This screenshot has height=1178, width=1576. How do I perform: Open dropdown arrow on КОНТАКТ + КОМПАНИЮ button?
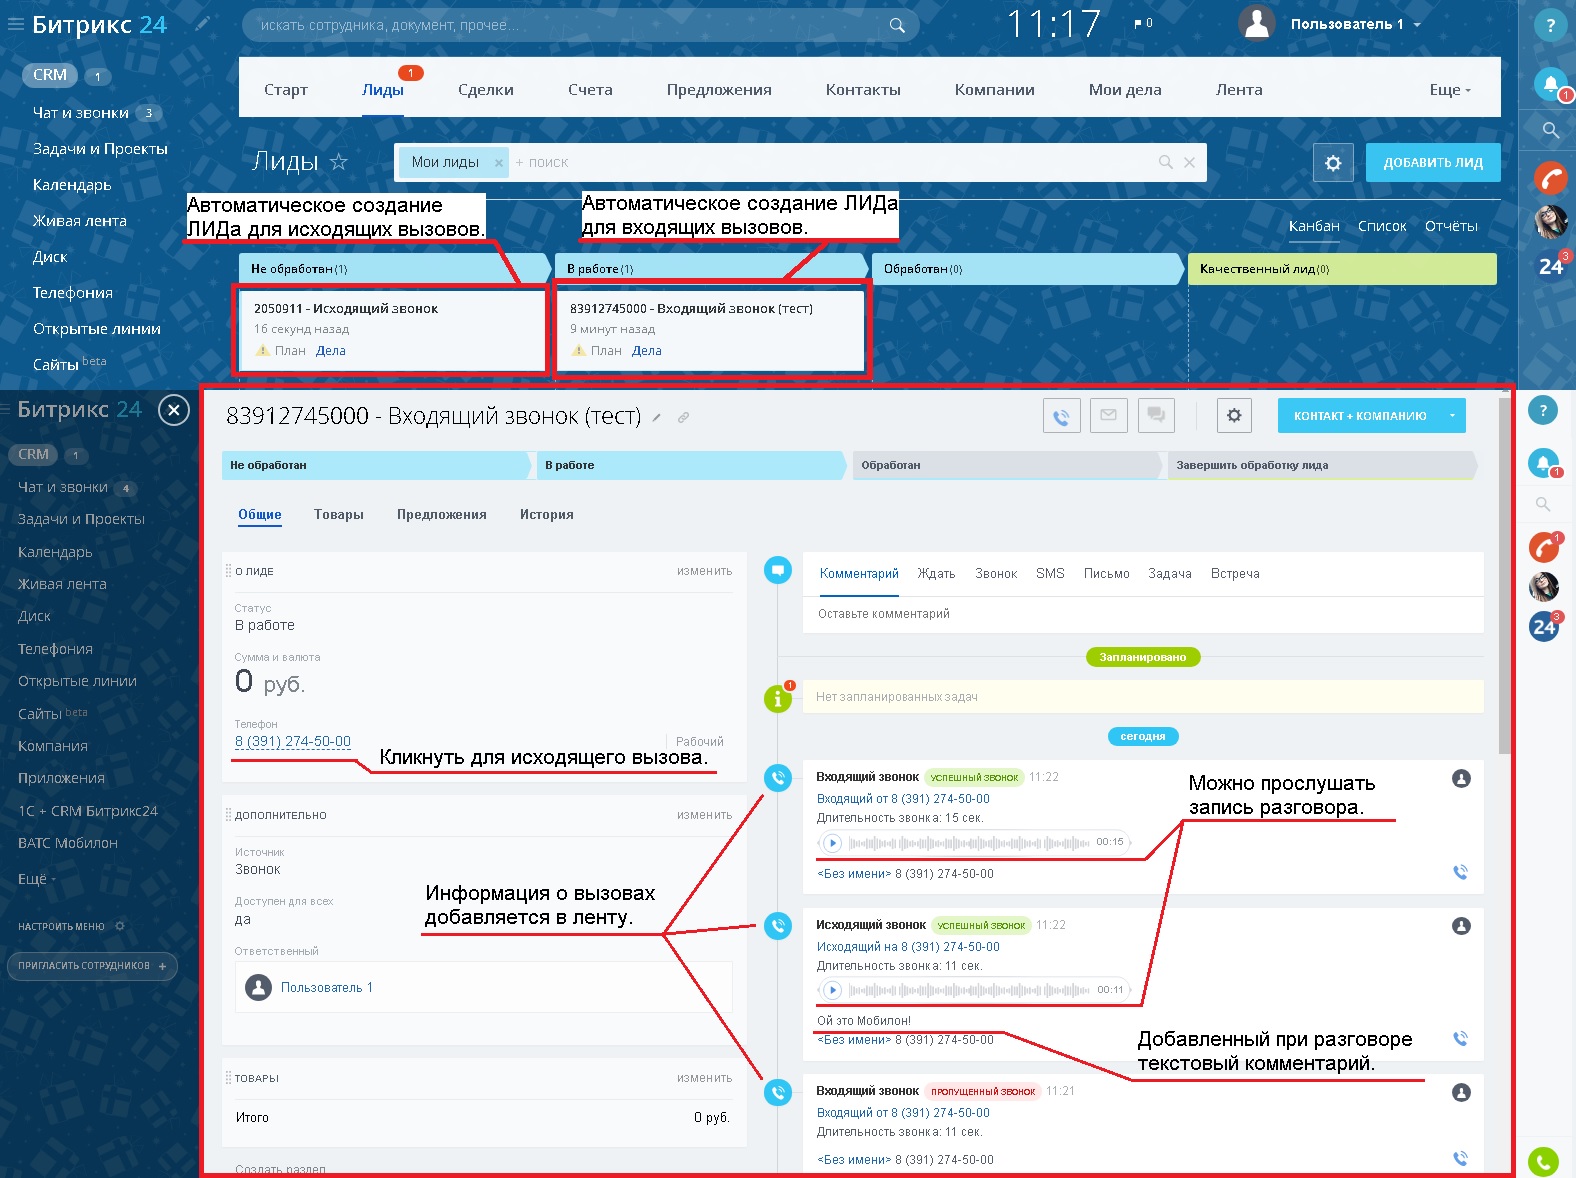click(x=1452, y=416)
